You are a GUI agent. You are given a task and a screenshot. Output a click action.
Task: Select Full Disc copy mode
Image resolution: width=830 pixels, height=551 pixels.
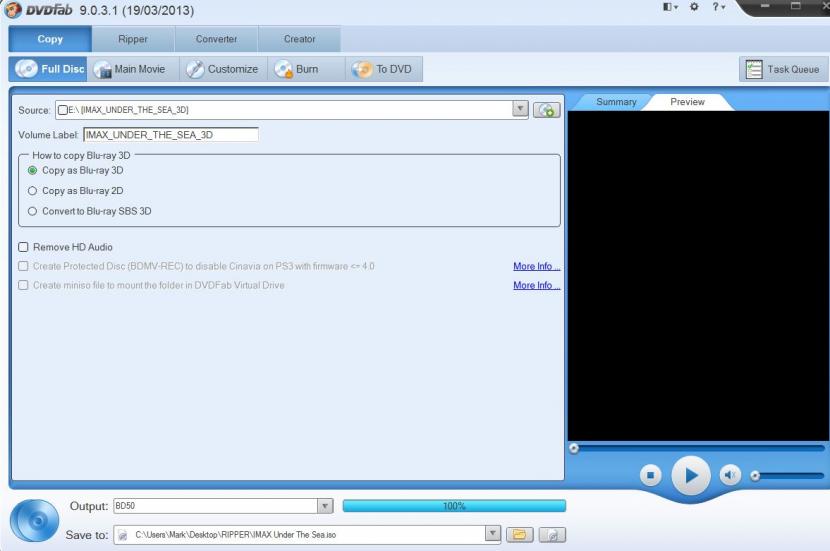48,69
